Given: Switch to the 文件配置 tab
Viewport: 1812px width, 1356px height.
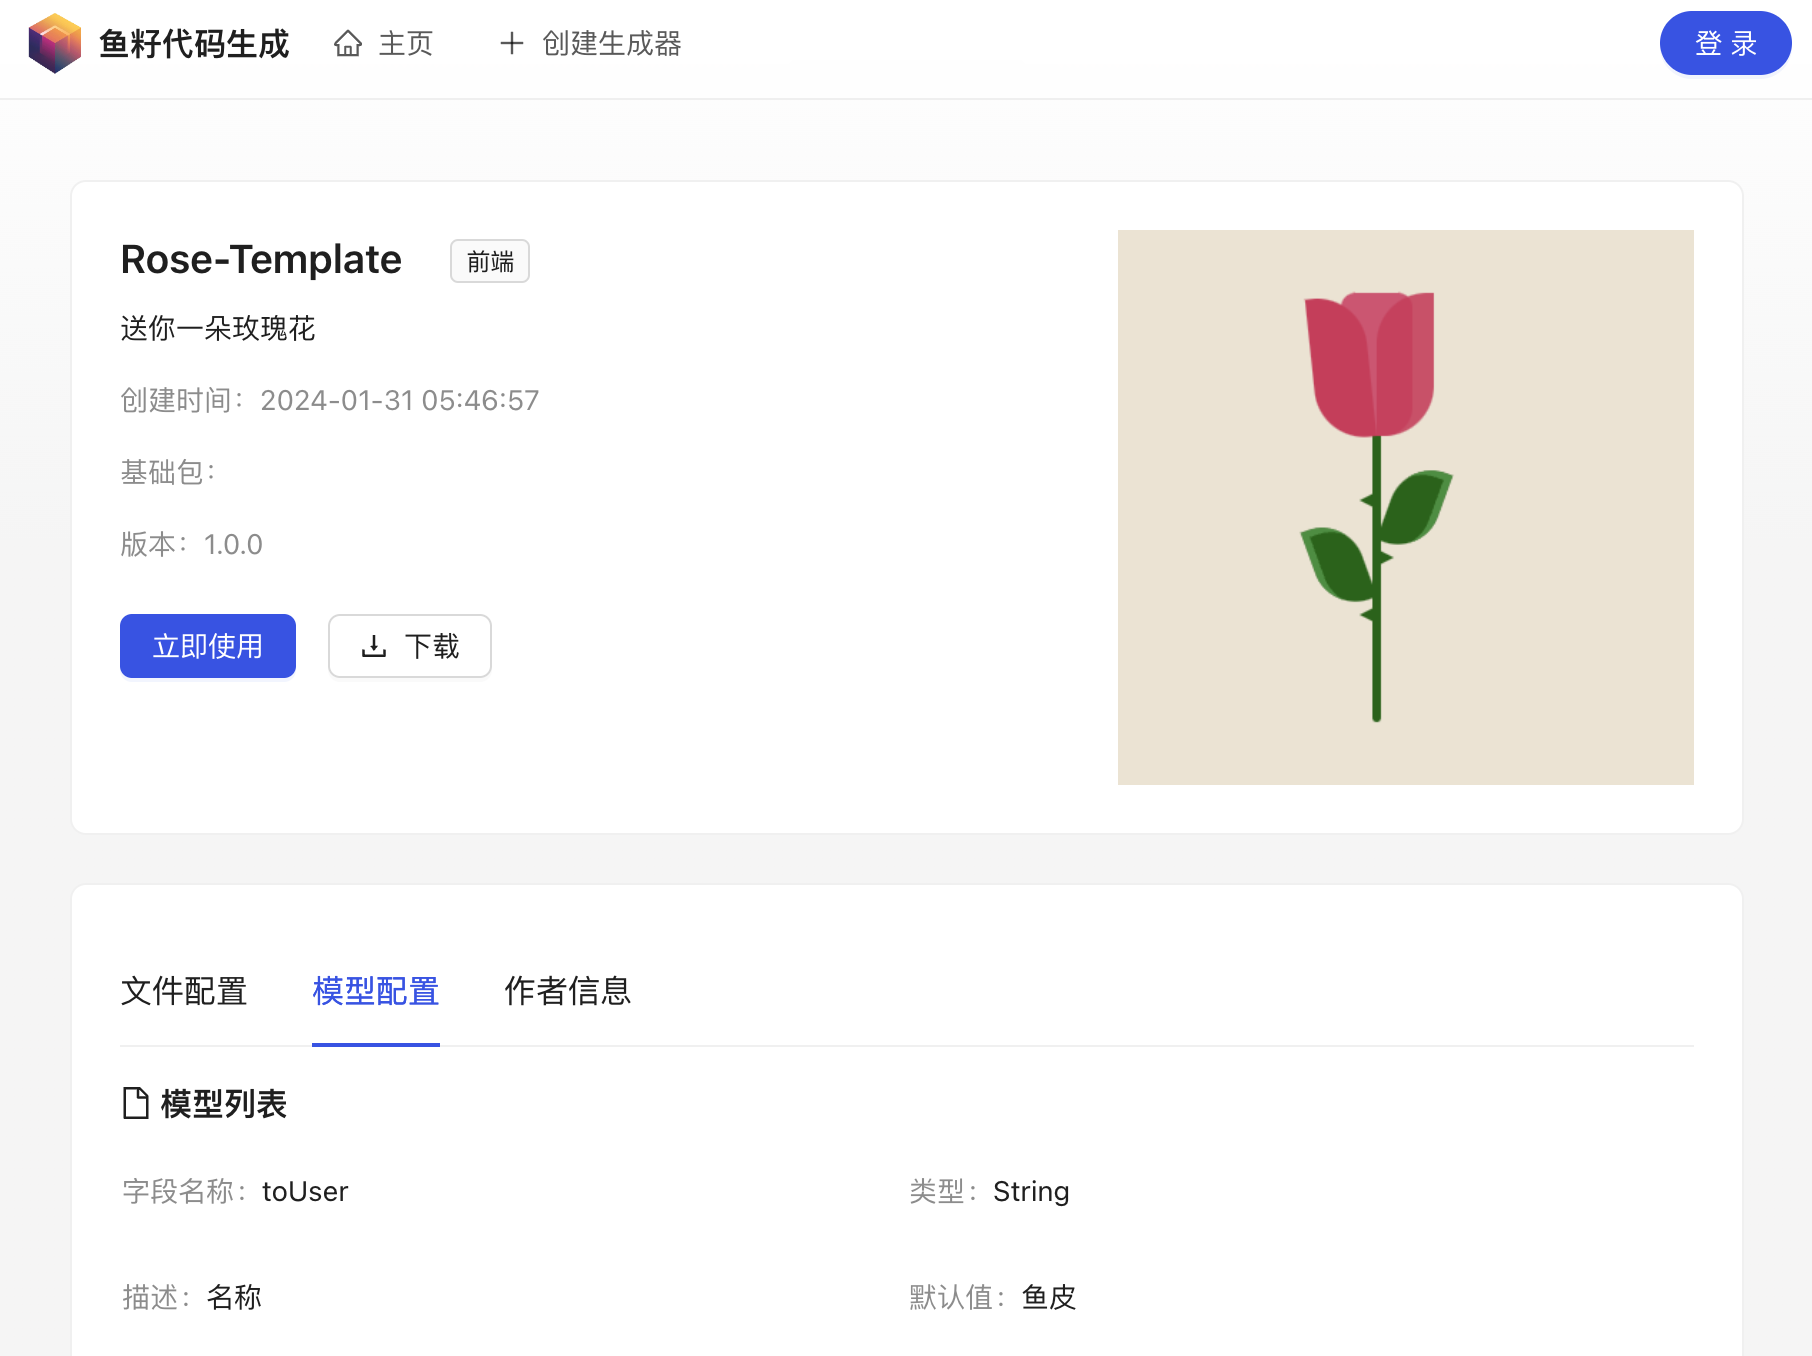Looking at the screenshot, I should click(184, 991).
